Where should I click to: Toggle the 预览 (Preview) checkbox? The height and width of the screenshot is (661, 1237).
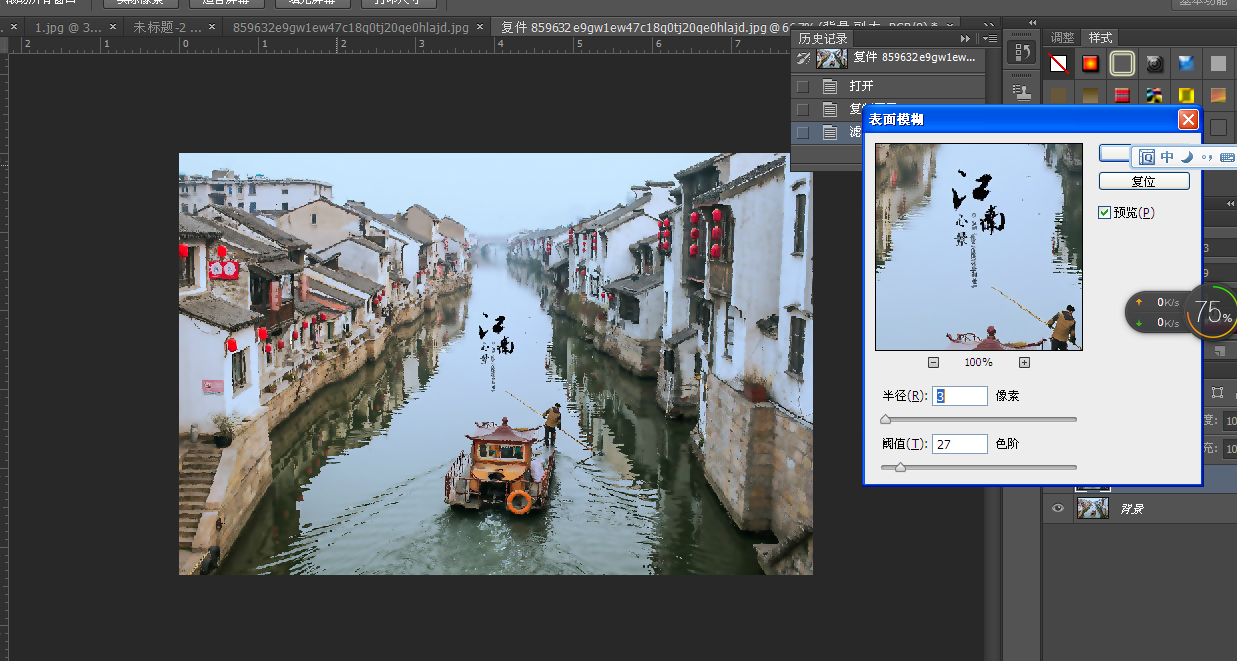click(x=1105, y=212)
